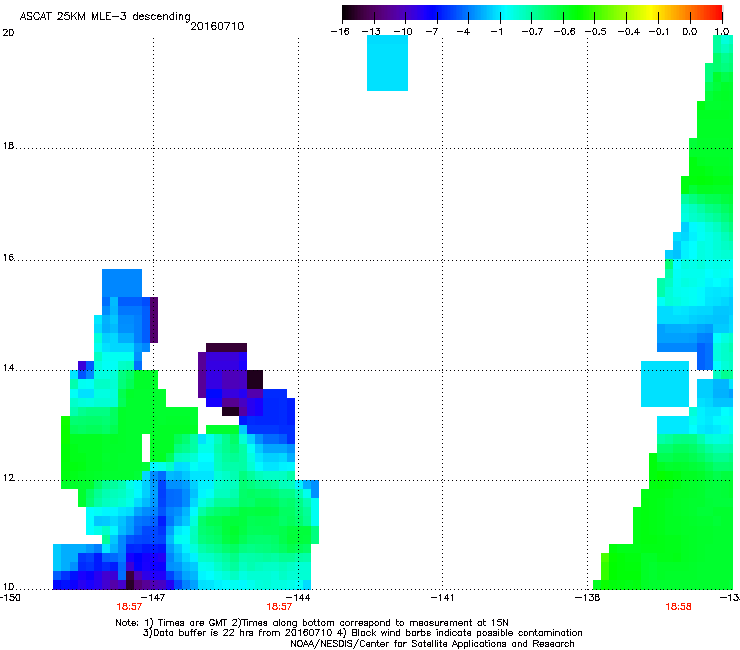The image size is (740, 650).
Task: Click the black end of the color bar
Action: (347, 13)
